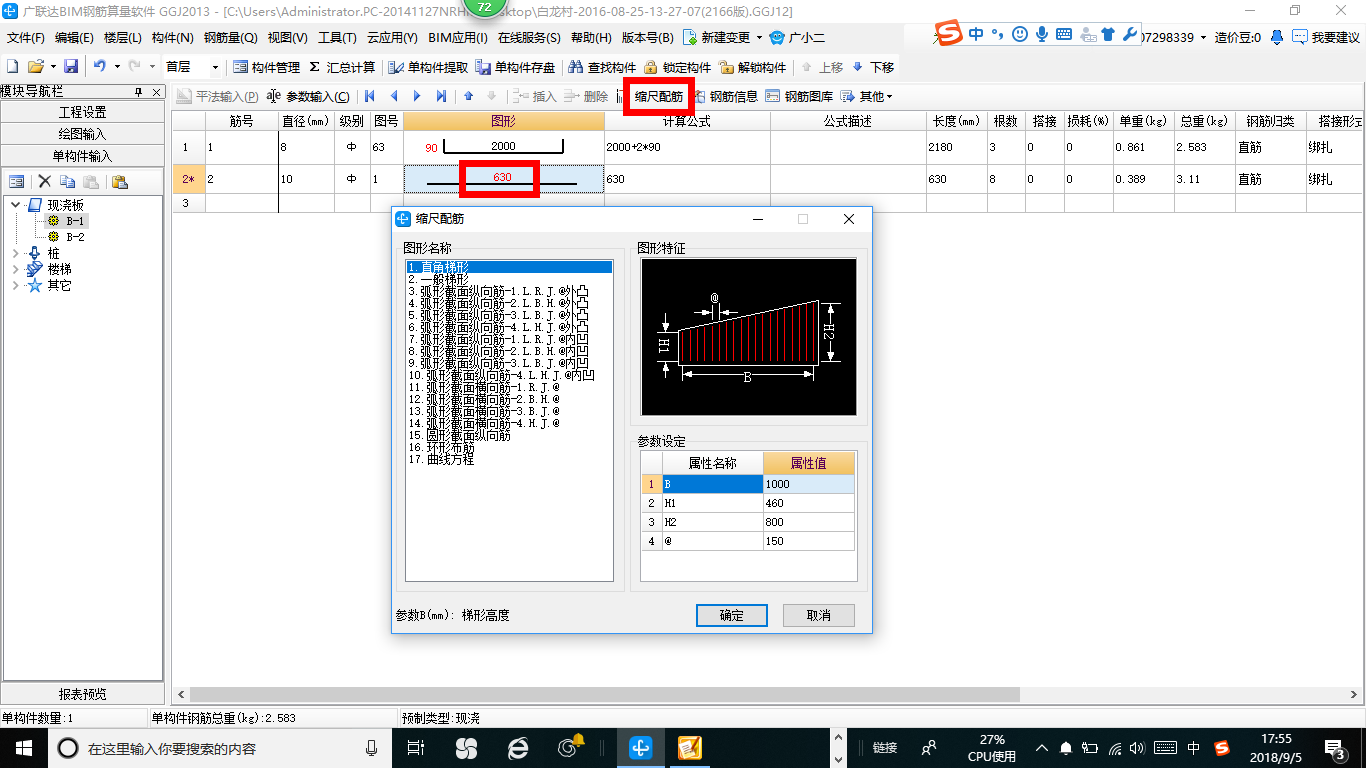The image size is (1366, 768).
Task: Click the @ spacing value field 150
Action: tap(808, 541)
